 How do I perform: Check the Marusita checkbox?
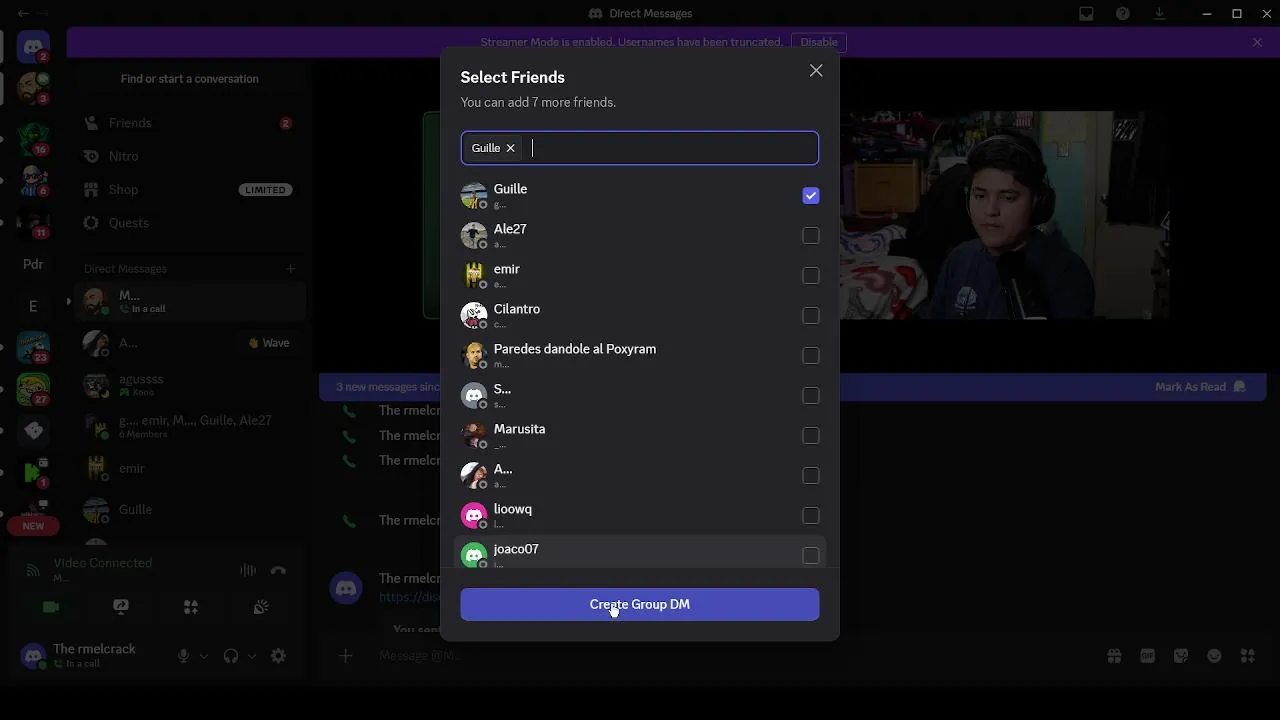click(811, 436)
